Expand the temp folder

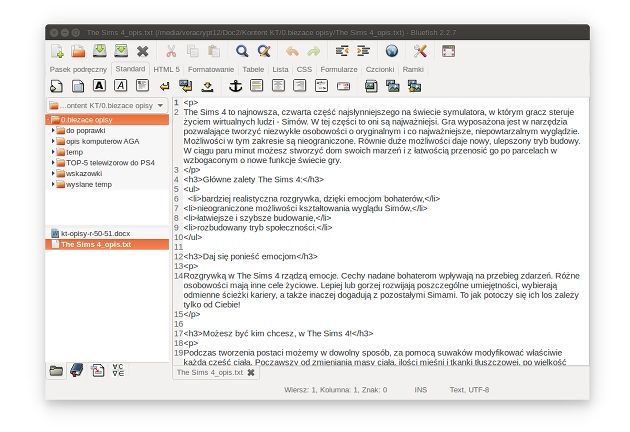pos(53,152)
